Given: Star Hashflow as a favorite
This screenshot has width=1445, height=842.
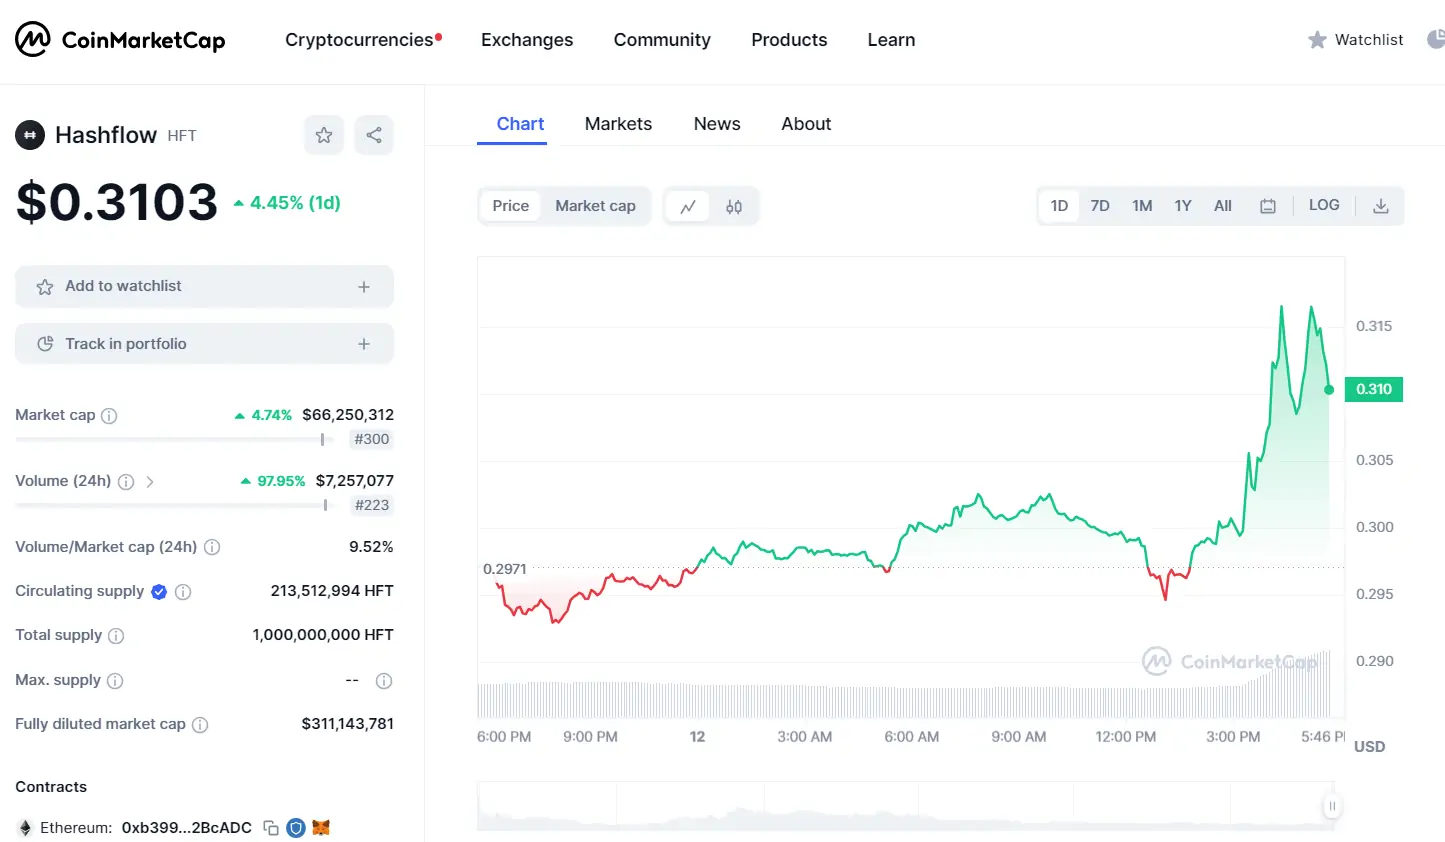Looking at the screenshot, I should (x=324, y=135).
